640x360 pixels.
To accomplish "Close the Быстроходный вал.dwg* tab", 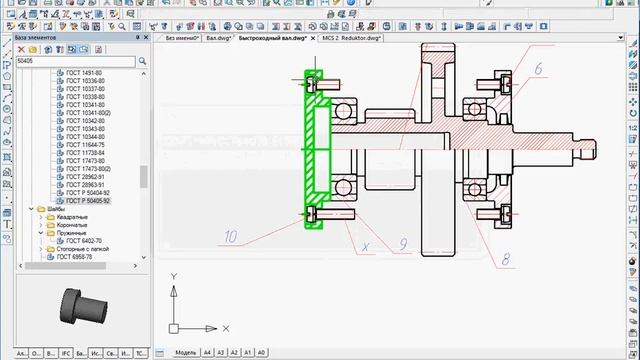I will pyautogui.click(x=313, y=38).
